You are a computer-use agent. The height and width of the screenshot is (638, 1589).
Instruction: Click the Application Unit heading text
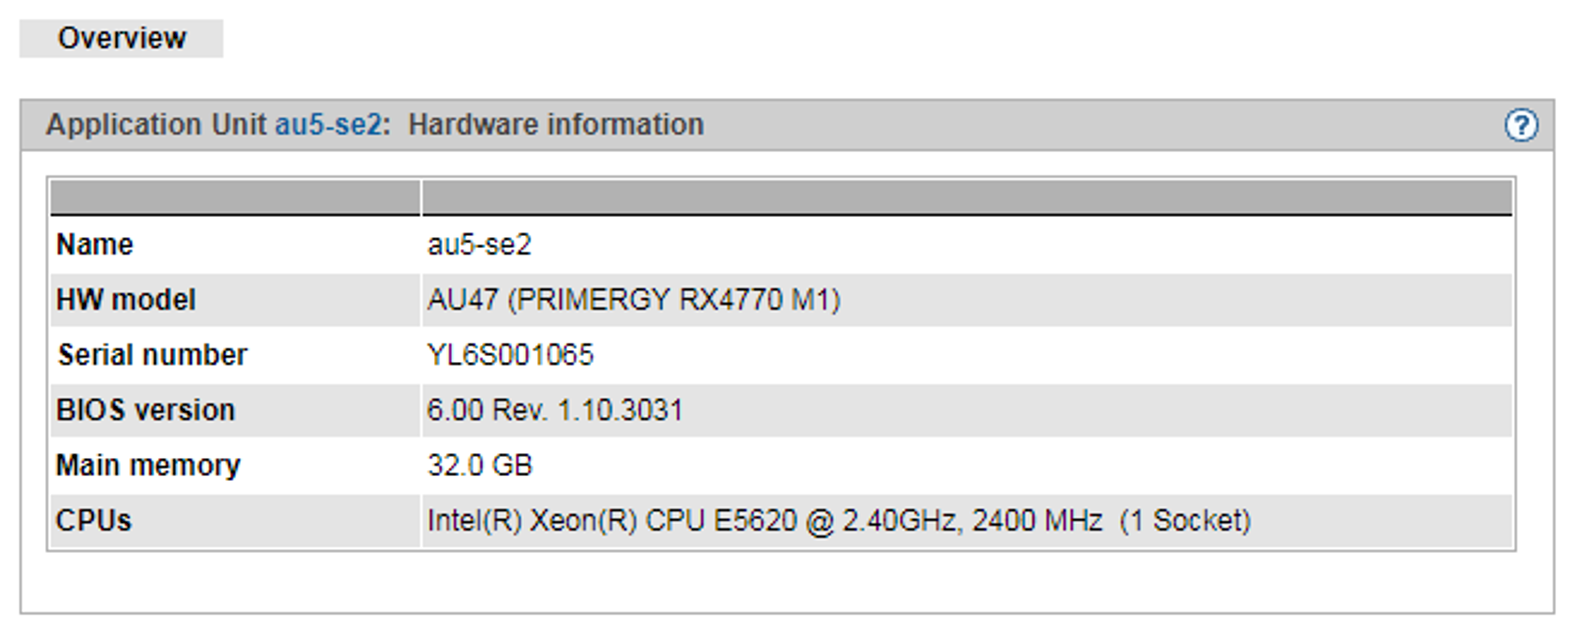click(156, 125)
